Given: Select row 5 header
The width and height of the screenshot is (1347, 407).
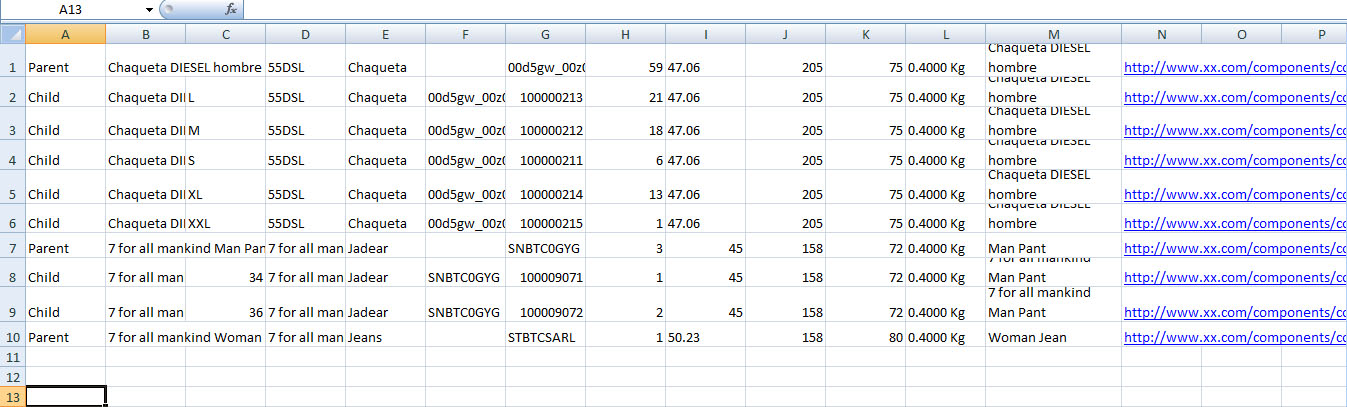Looking at the screenshot, I should (x=12, y=189).
